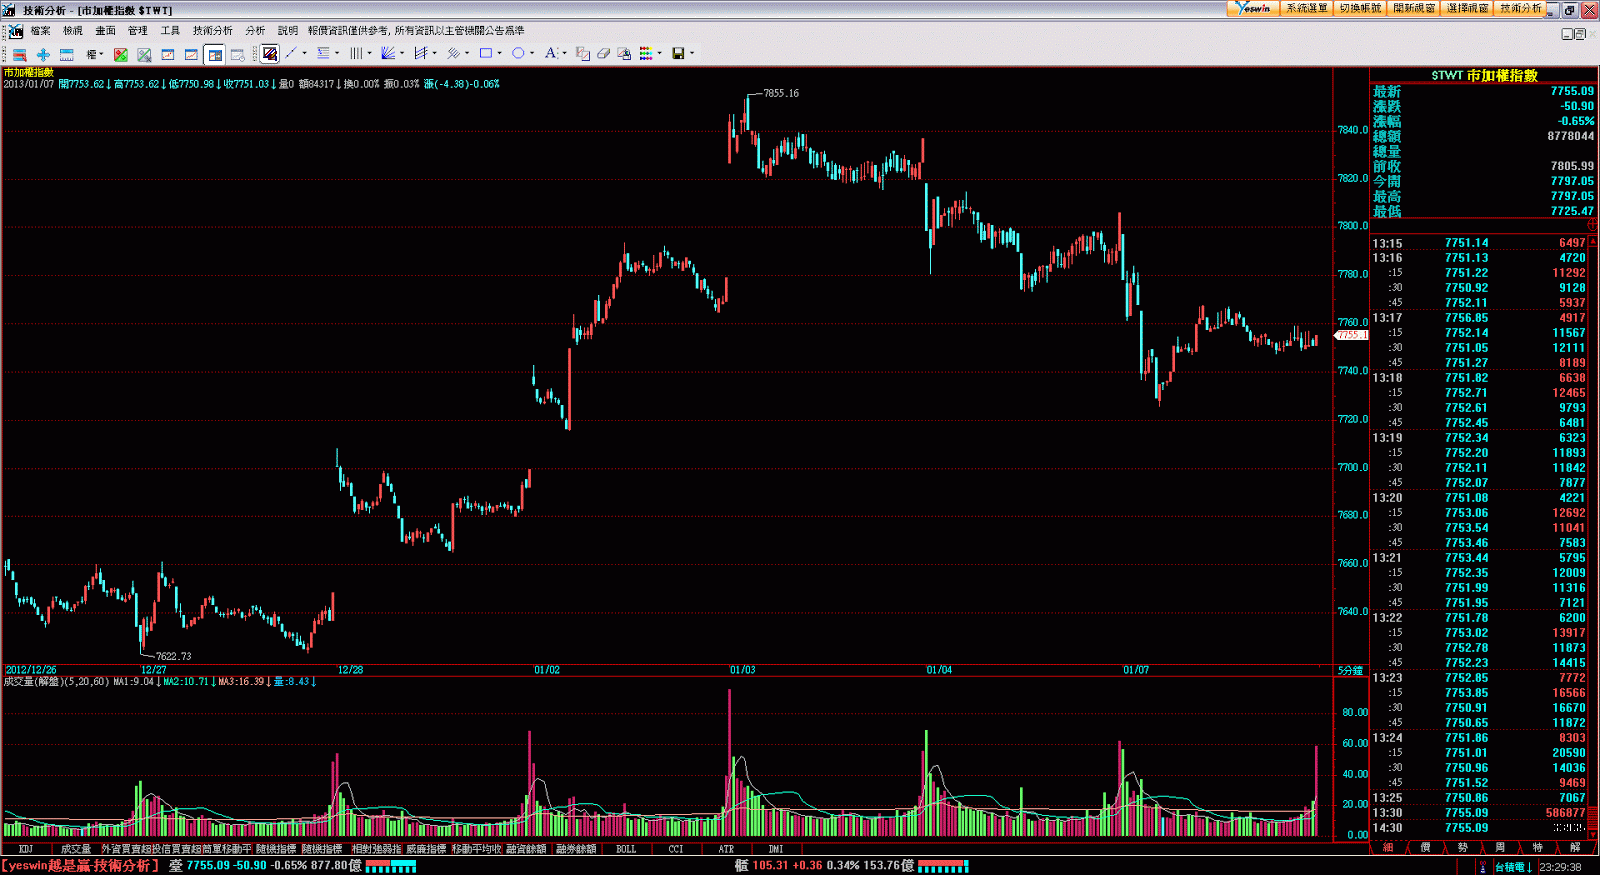Click the red-blue bars toolbar icon

pos(19,54)
